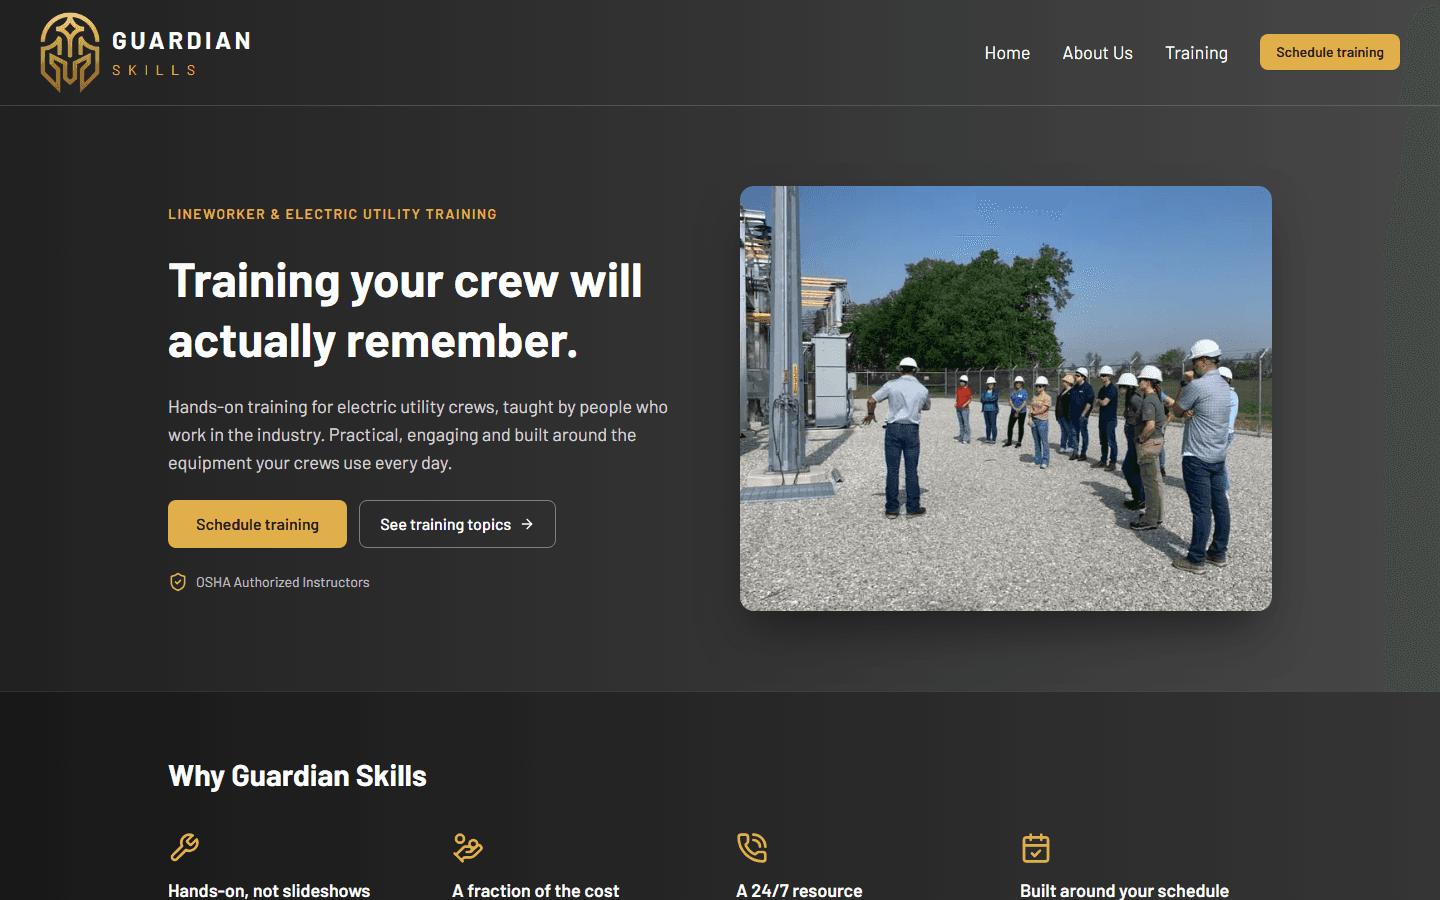This screenshot has height=900, width=1440.
Task: Click the 'Built around your schedule' title
Action: coord(1124,890)
